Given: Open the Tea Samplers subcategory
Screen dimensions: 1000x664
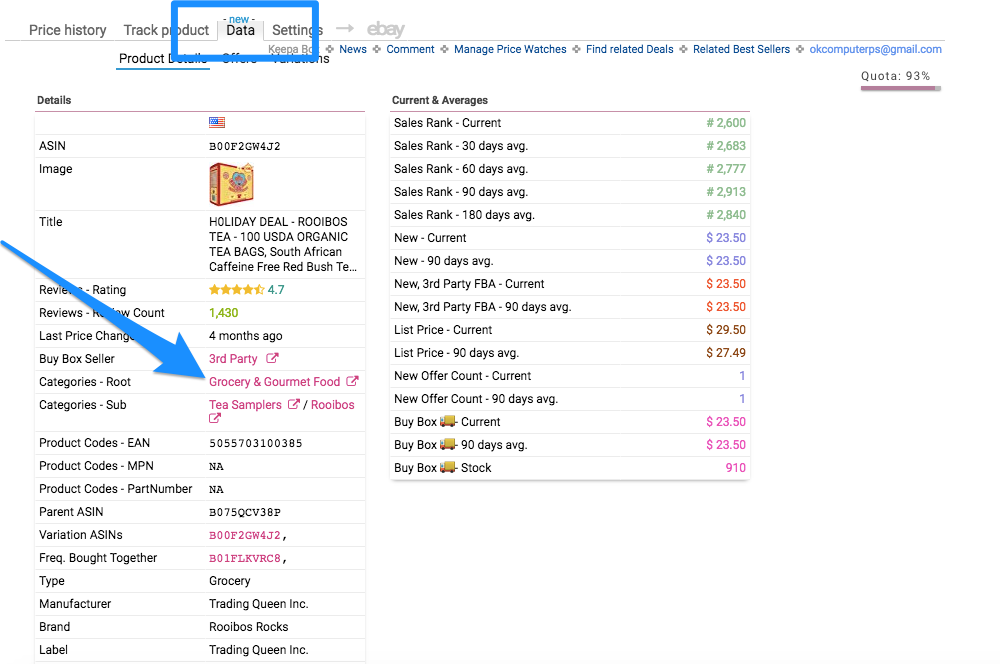Looking at the screenshot, I should coord(246,404).
